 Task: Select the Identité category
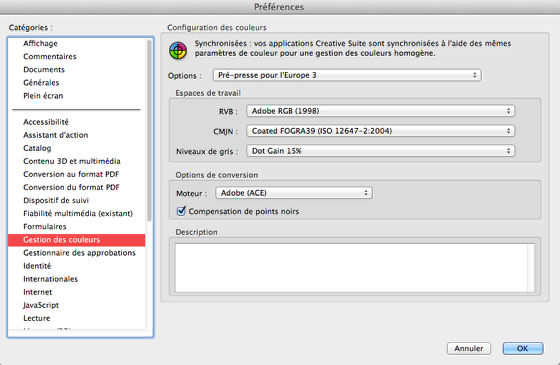(76, 266)
